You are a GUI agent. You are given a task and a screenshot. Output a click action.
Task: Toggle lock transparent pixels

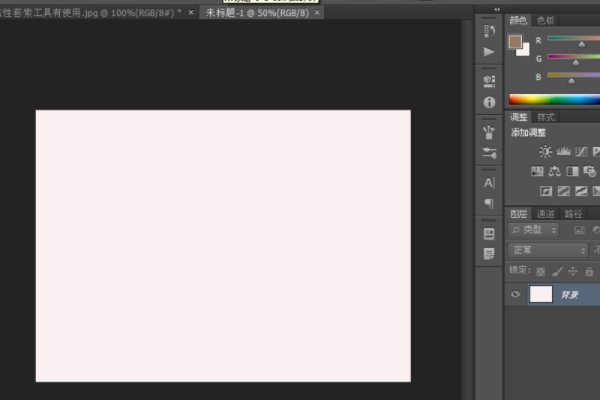pyautogui.click(x=540, y=271)
